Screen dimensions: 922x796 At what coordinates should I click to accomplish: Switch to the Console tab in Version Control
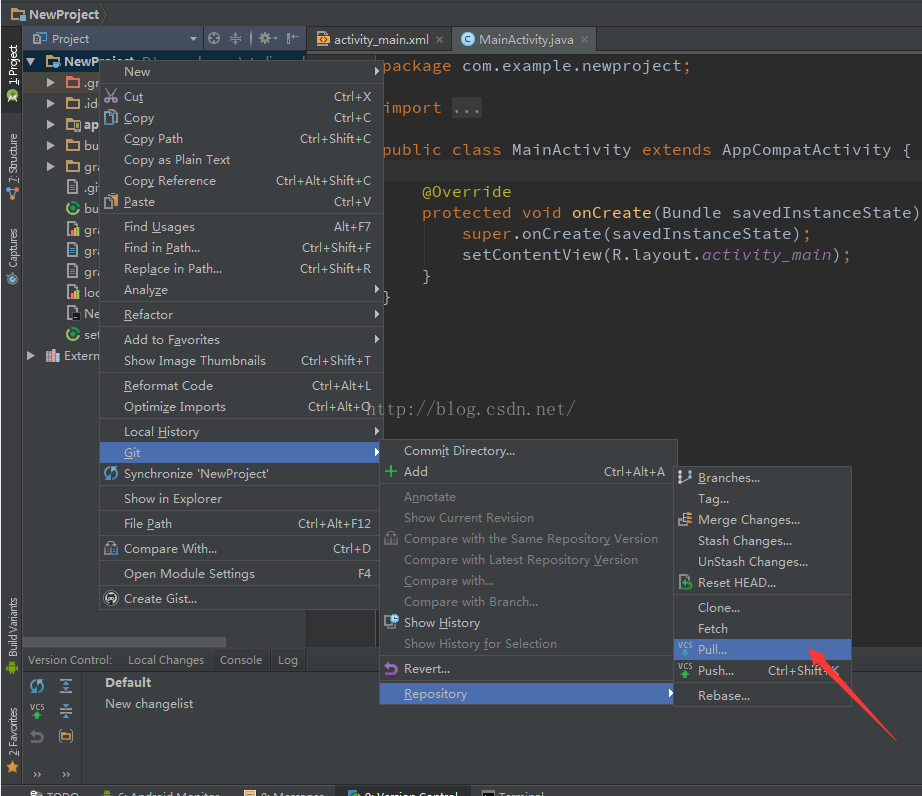click(x=241, y=660)
